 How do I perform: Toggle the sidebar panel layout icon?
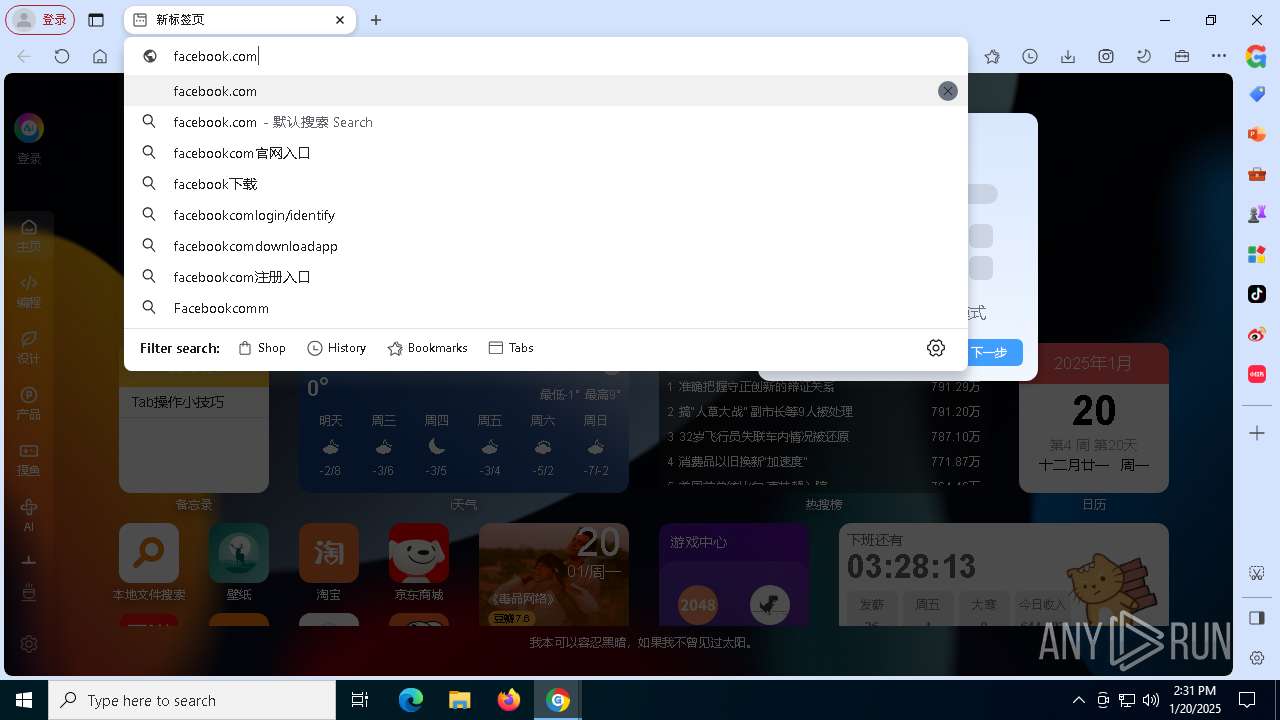pos(1257,618)
